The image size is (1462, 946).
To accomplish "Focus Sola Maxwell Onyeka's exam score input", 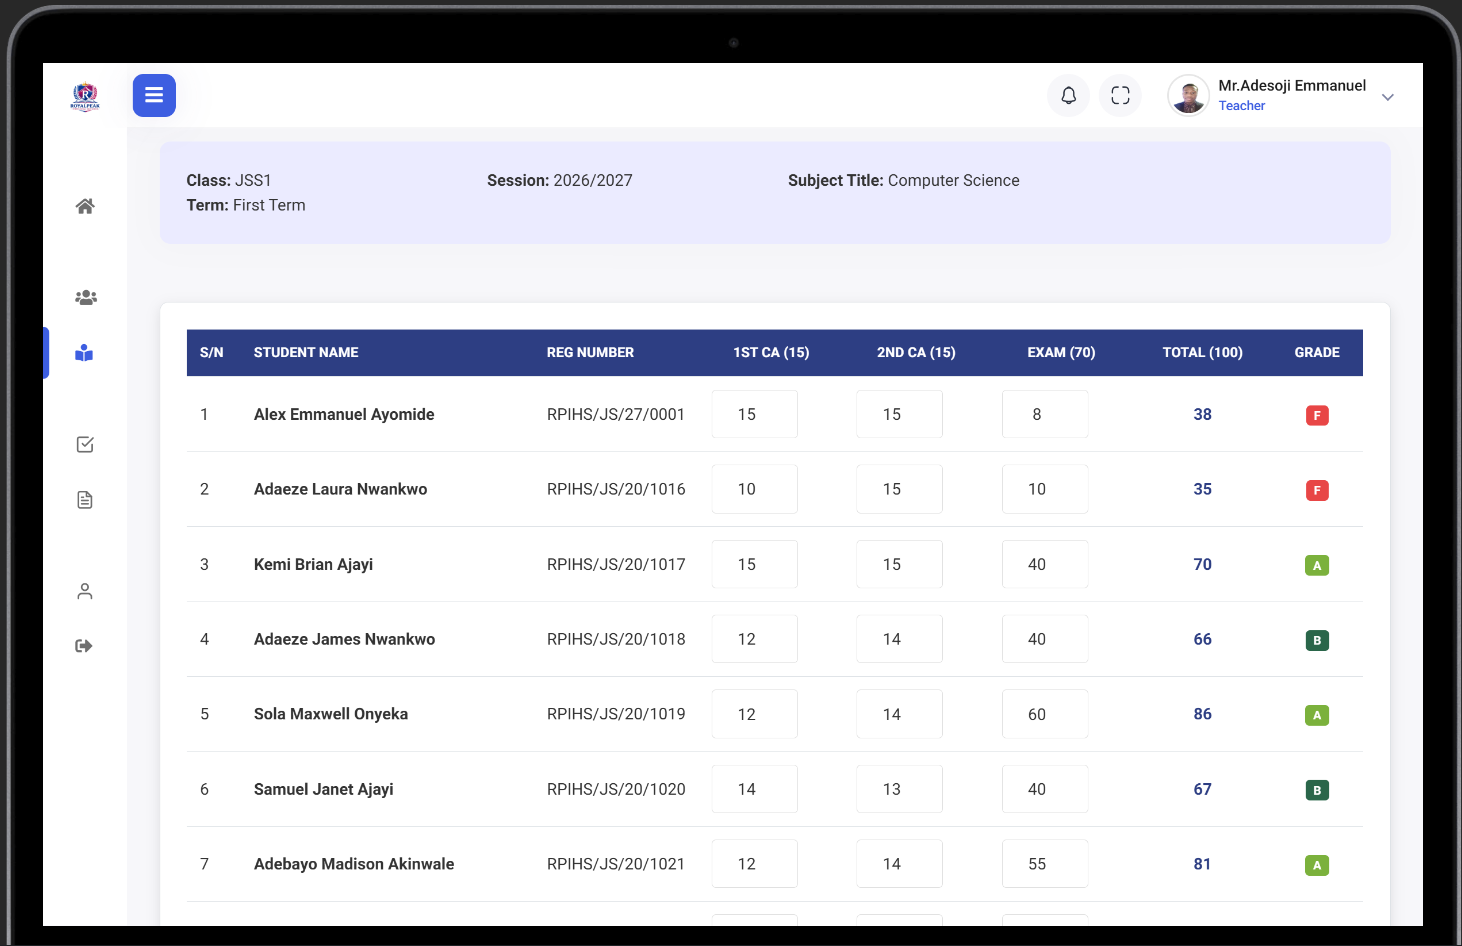I will (x=1044, y=714).
